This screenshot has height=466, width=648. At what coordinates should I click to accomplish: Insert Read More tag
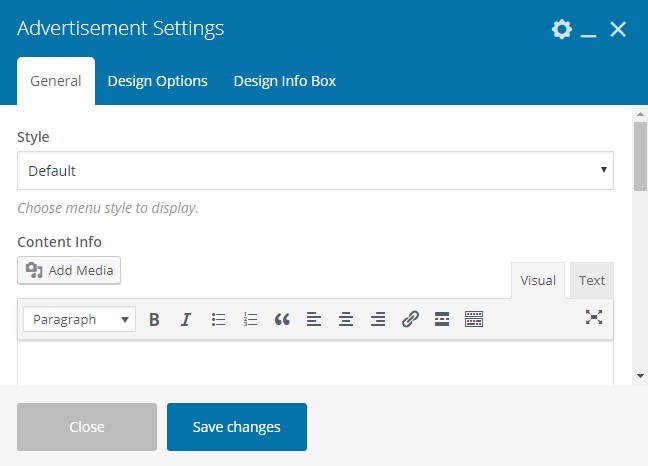coord(442,319)
